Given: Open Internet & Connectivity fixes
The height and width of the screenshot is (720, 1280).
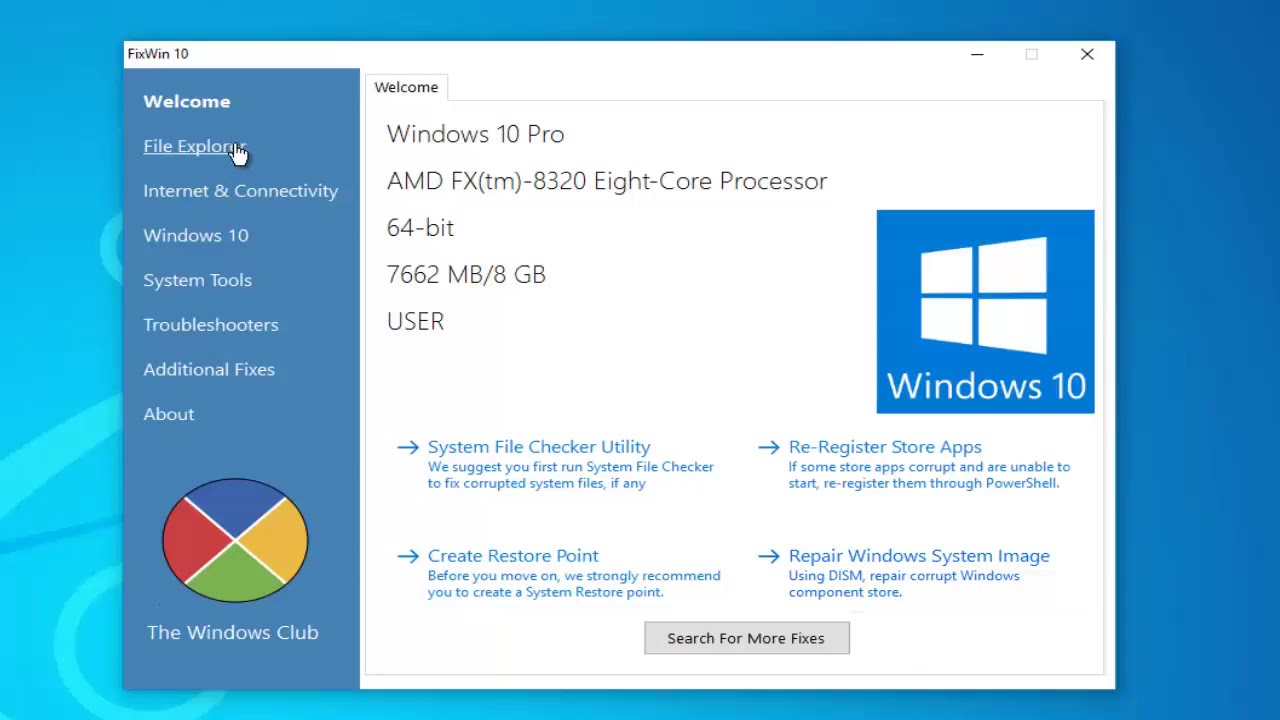Looking at the screenshot, I should (240, 190).
